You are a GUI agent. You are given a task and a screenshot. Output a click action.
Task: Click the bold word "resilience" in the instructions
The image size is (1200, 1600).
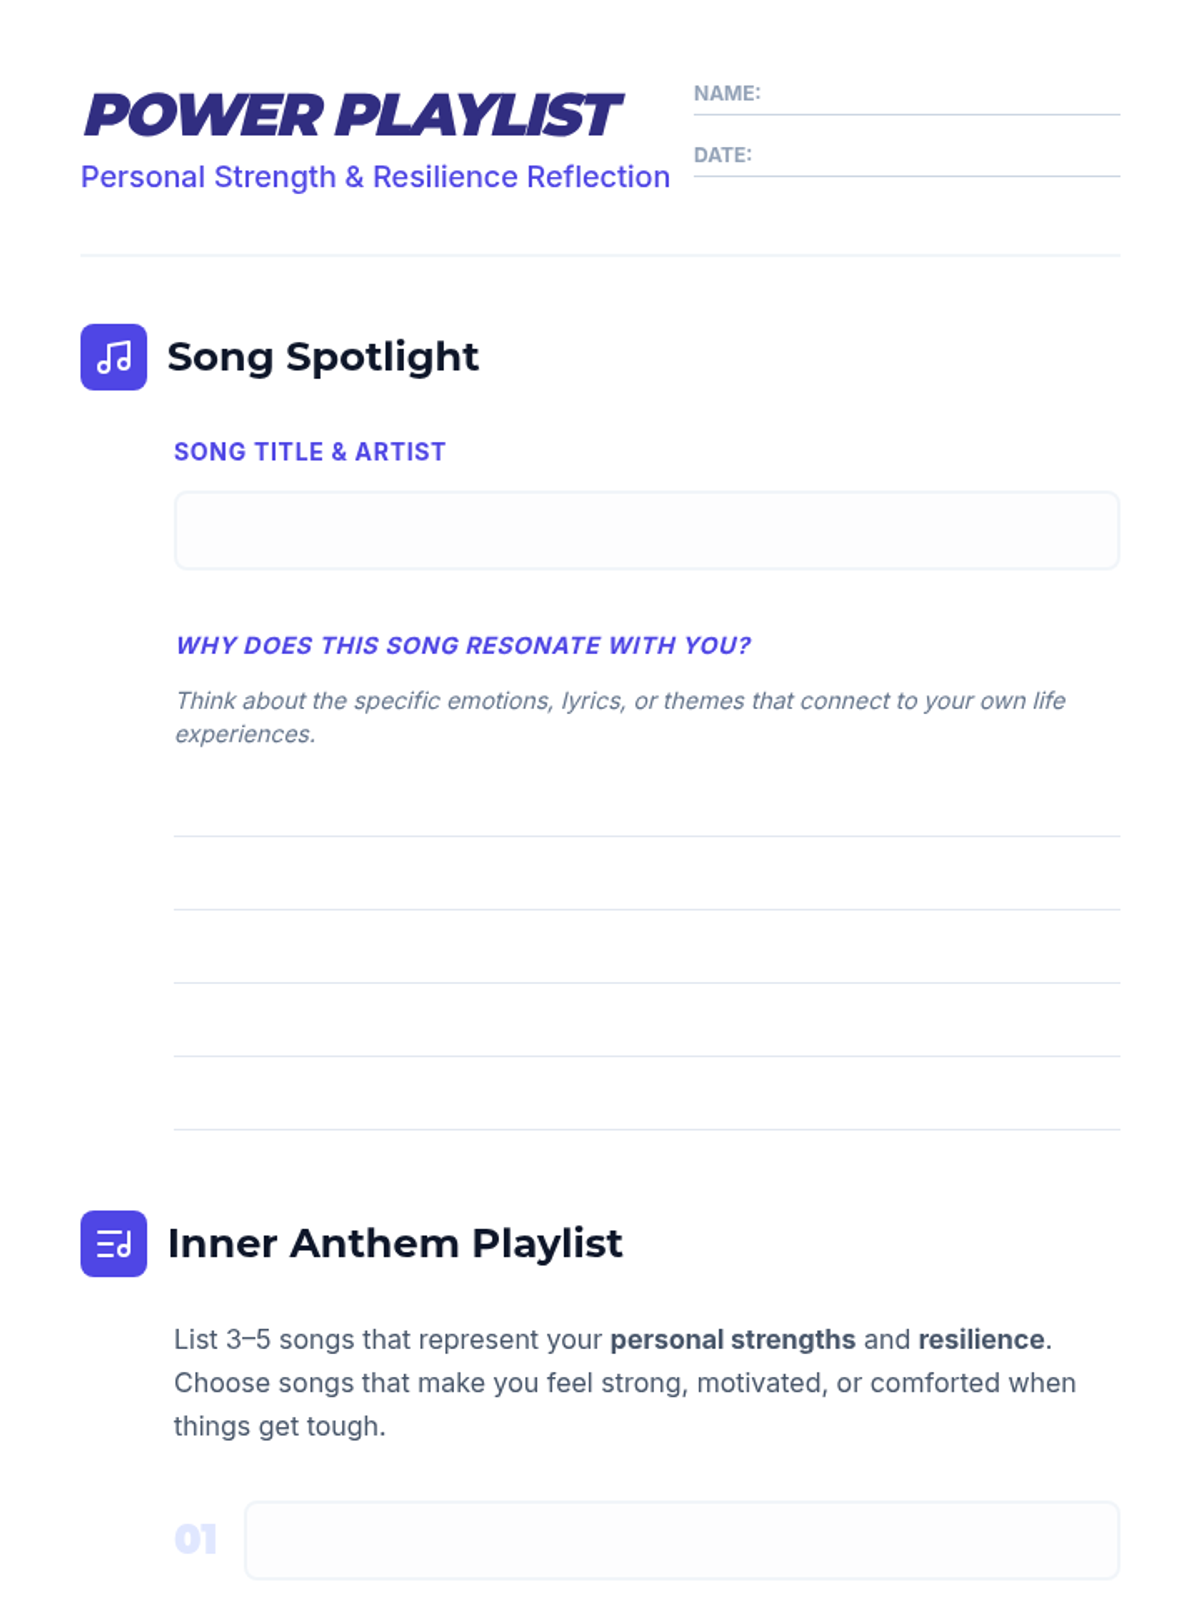981,1339
